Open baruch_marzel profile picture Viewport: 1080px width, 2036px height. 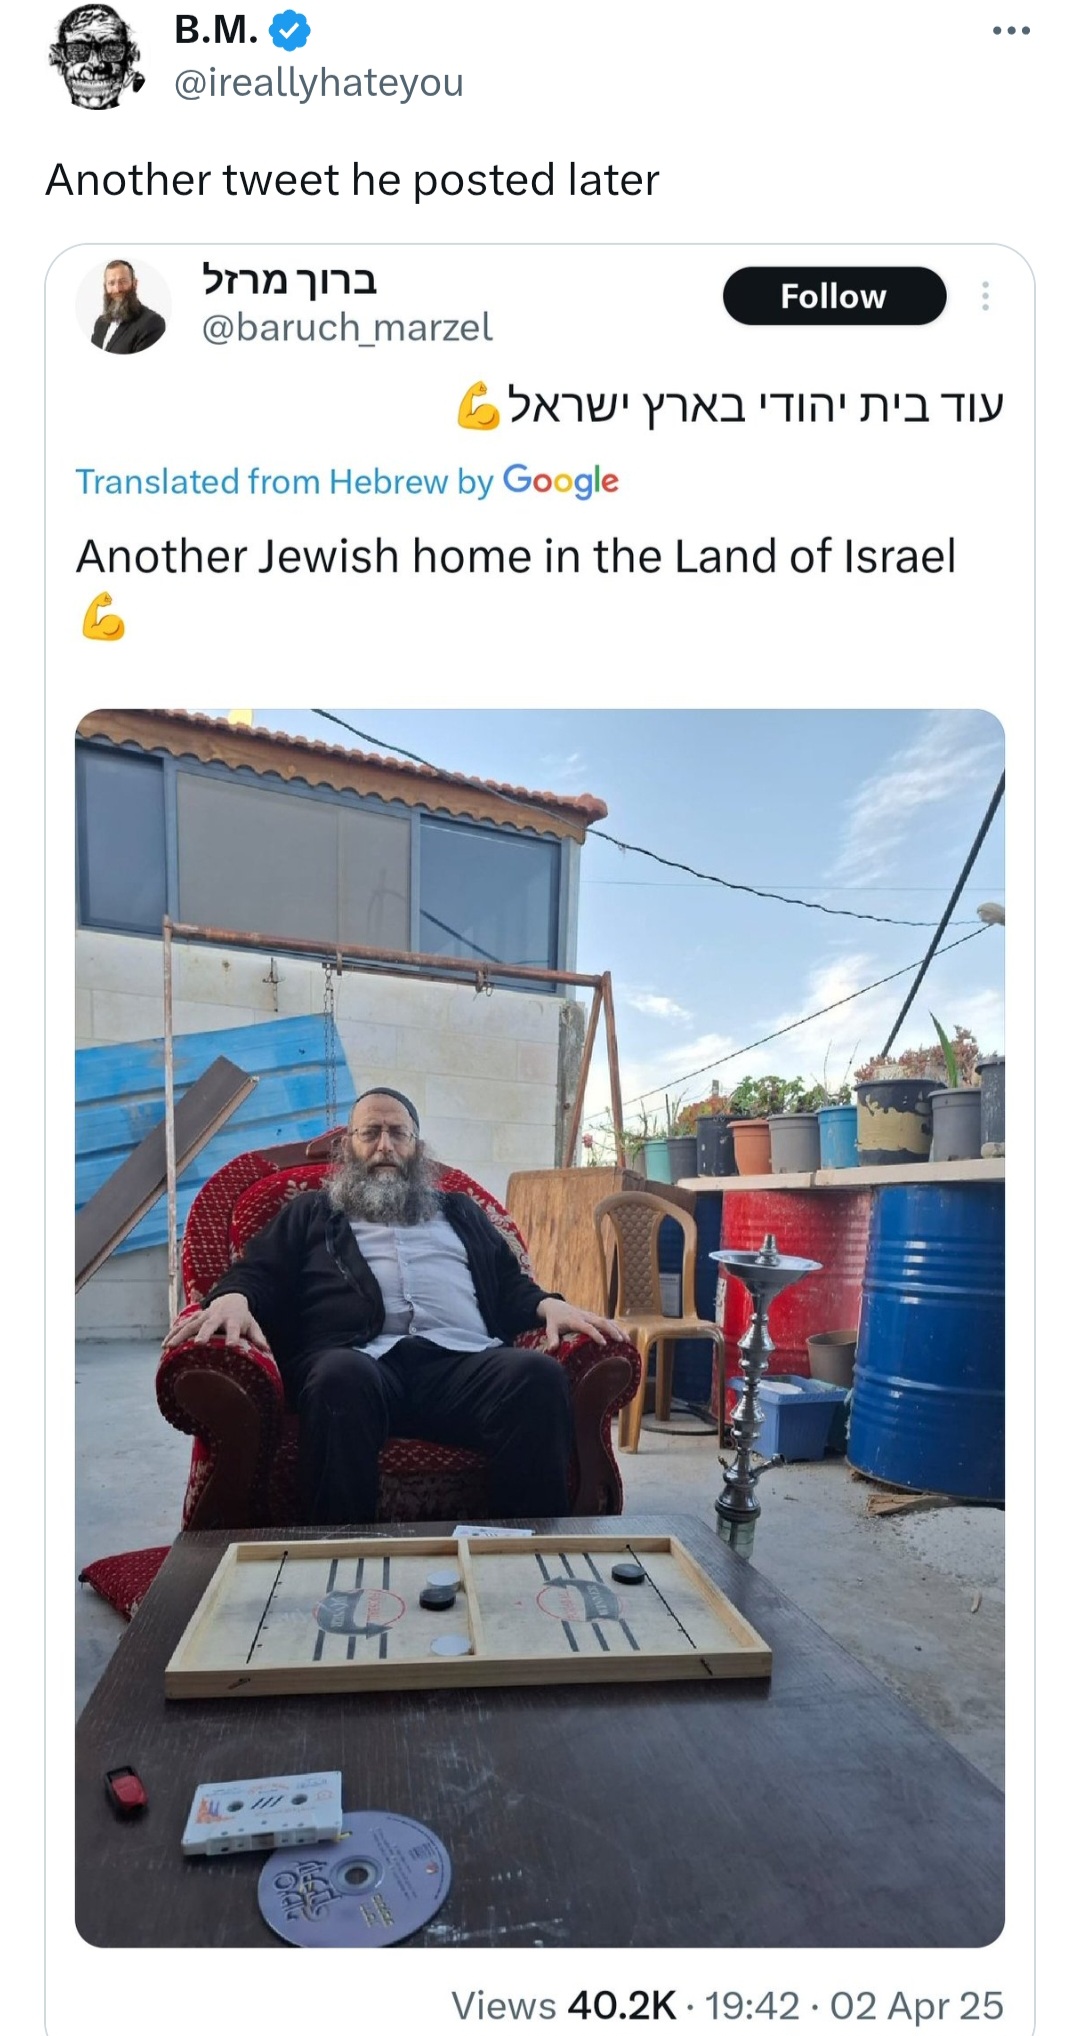click(x=124, y=306)
